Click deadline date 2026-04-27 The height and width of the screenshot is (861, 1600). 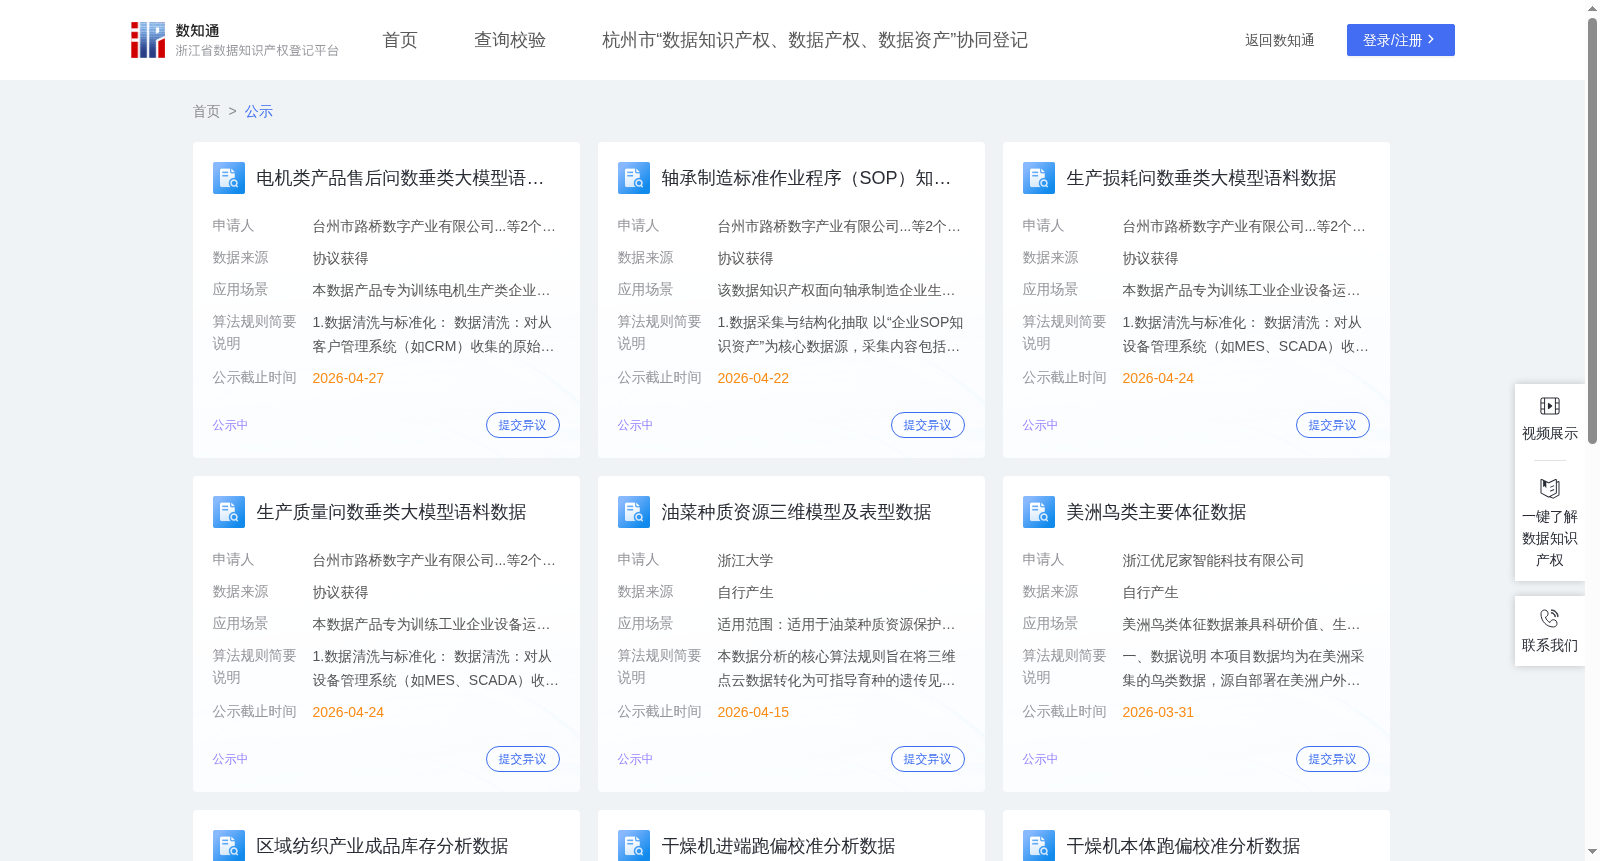click(x=348, y=378)
